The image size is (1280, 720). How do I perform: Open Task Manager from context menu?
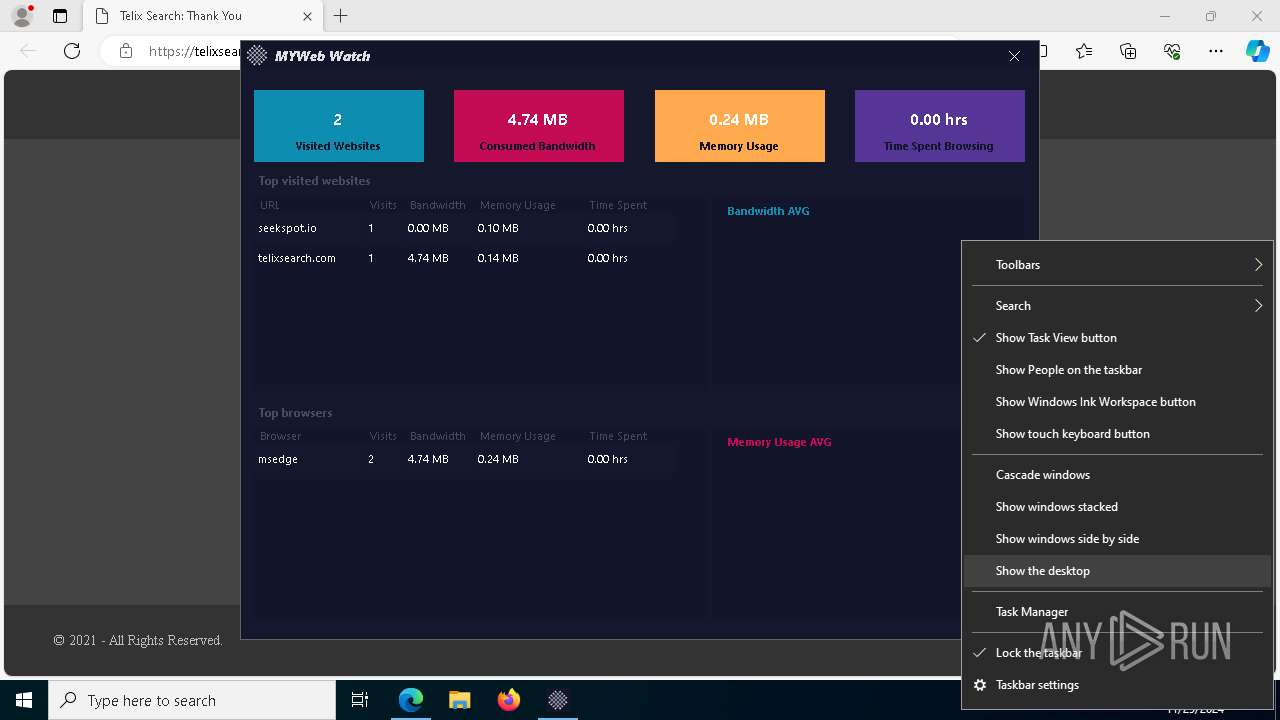pyautogui.click(x=1117, y=612)
